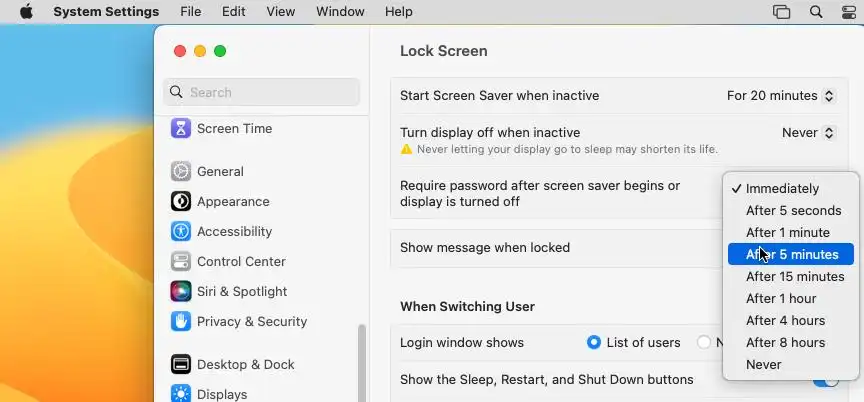
Task: Open Siri & Spotlight icon
Action: pos(181,291)
